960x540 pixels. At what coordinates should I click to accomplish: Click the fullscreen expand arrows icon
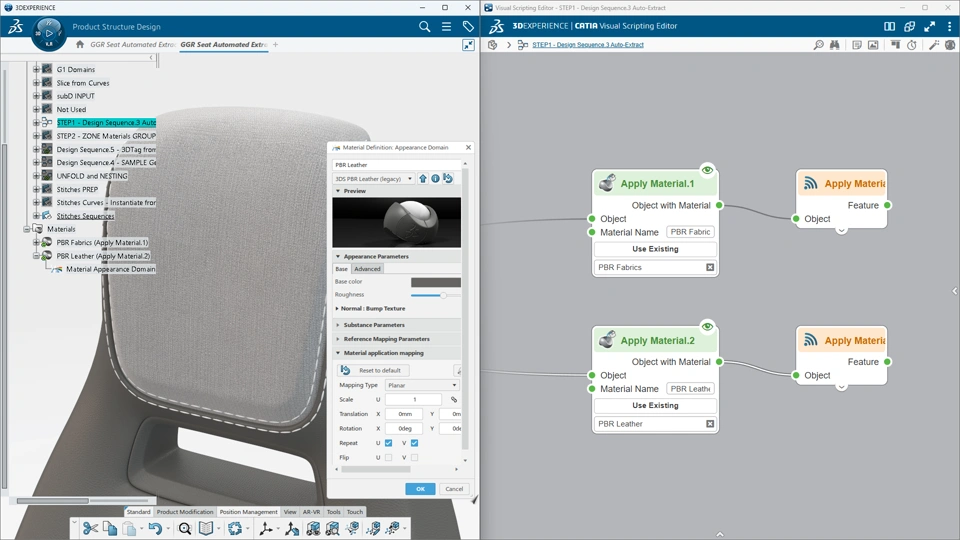tap(929, 27)
